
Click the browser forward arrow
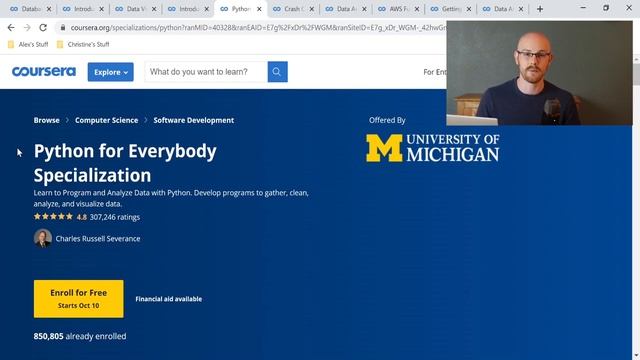click(x=27, y=28)
